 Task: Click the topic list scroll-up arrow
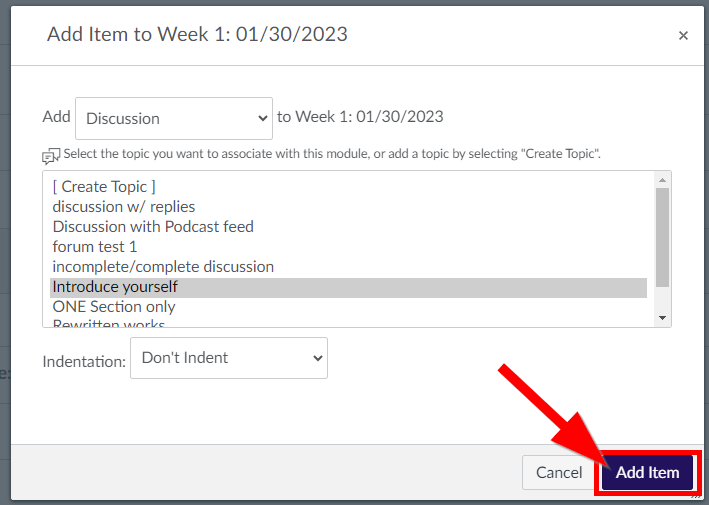click(662, 180)
